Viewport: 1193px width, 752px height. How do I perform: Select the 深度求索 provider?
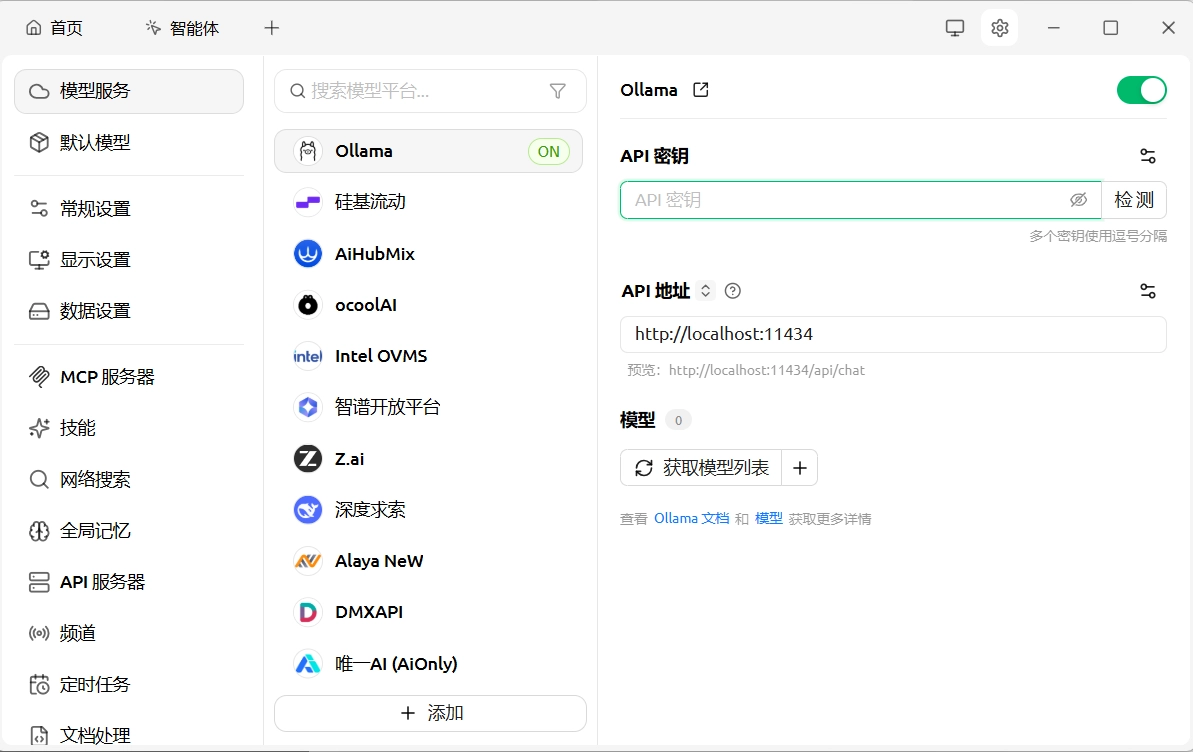tap(428, 509)
